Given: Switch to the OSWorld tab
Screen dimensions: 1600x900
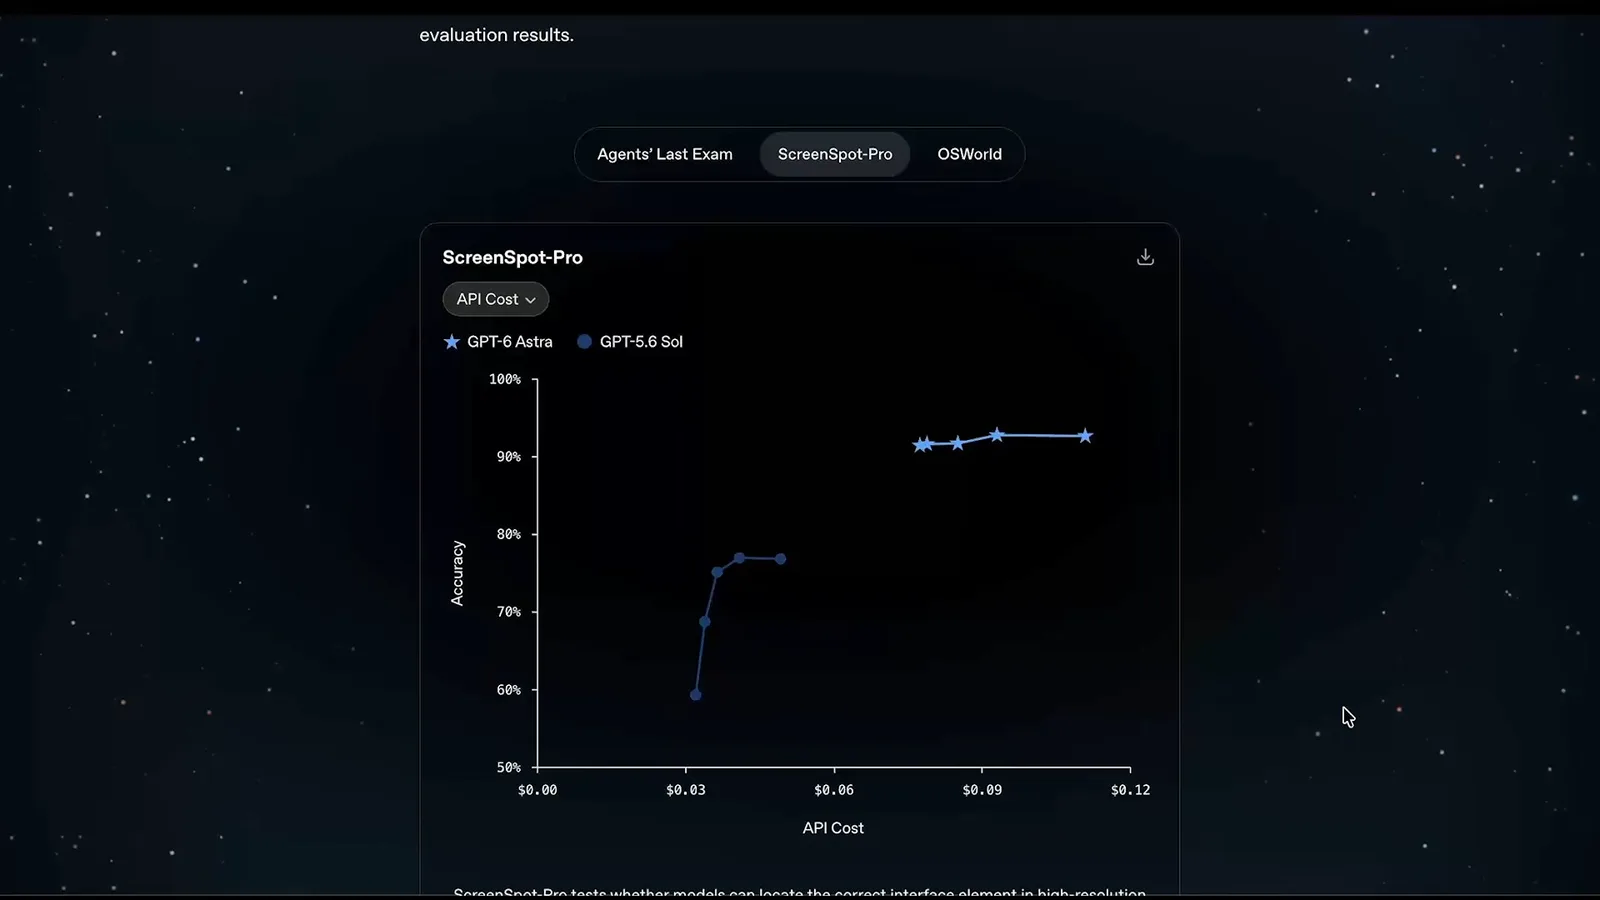Looking at the screenshot, I should point(969,154).
